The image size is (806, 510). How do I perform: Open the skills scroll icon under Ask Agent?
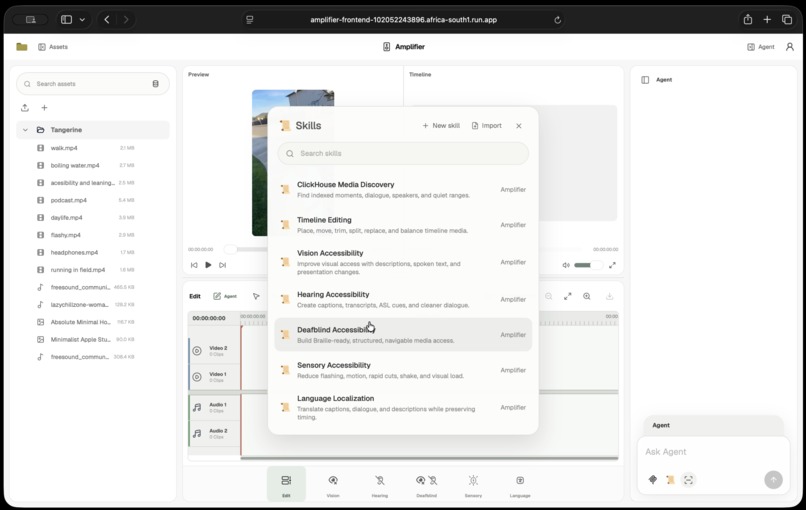(670, 480)
